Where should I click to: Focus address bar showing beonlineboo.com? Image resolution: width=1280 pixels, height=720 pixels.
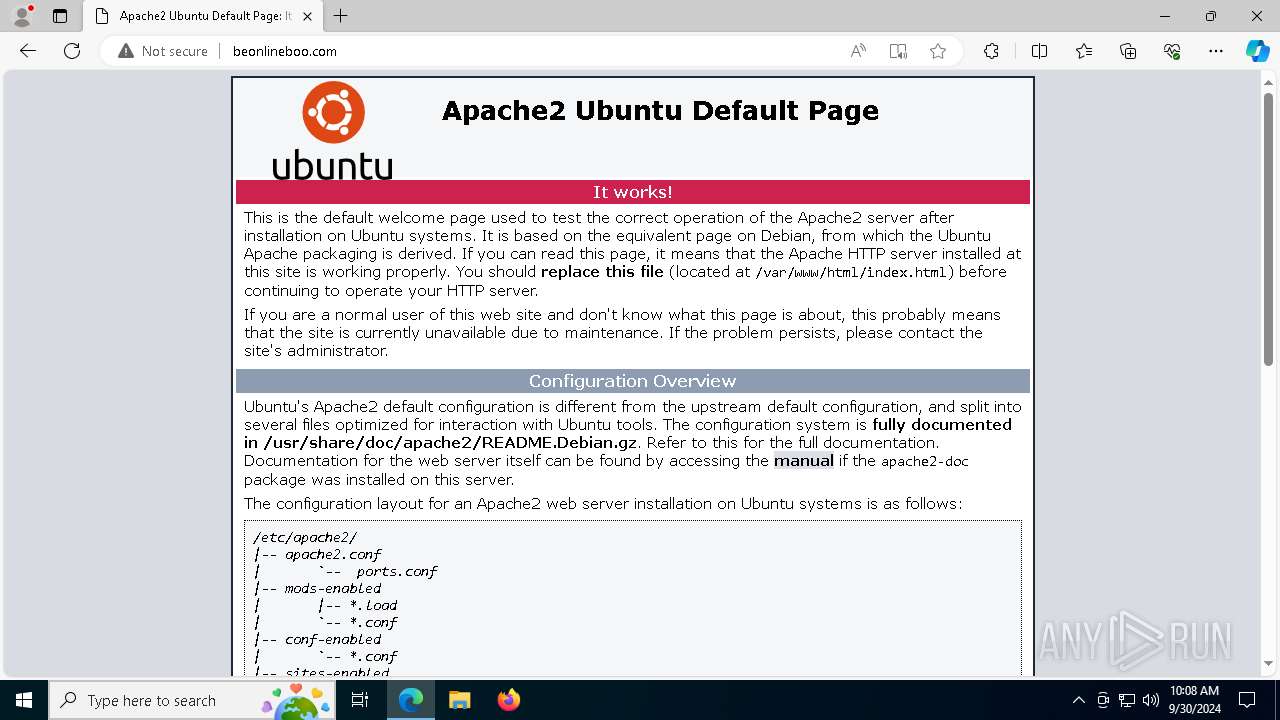coord(530,51)
